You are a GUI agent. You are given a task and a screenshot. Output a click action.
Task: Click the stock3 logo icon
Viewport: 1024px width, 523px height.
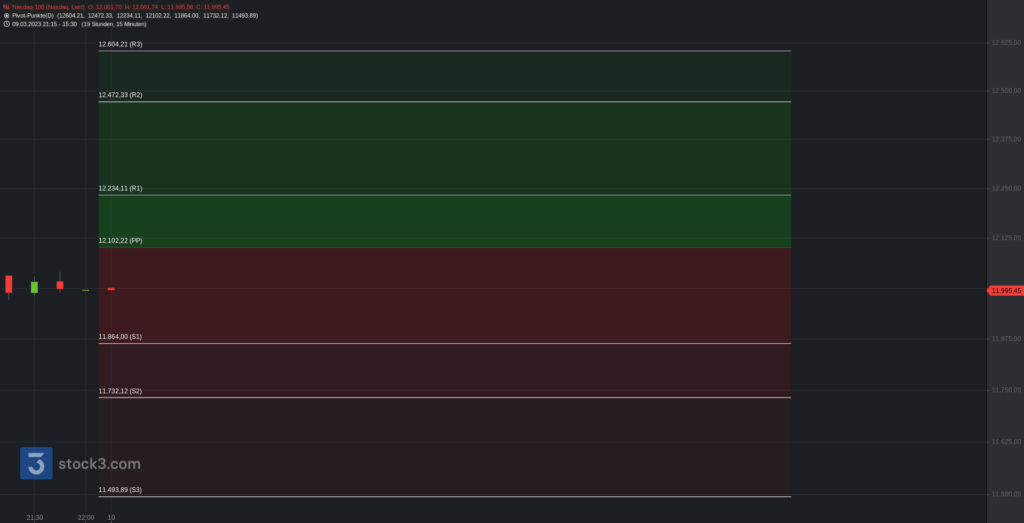pyautogui.click(x=36, y=463)
